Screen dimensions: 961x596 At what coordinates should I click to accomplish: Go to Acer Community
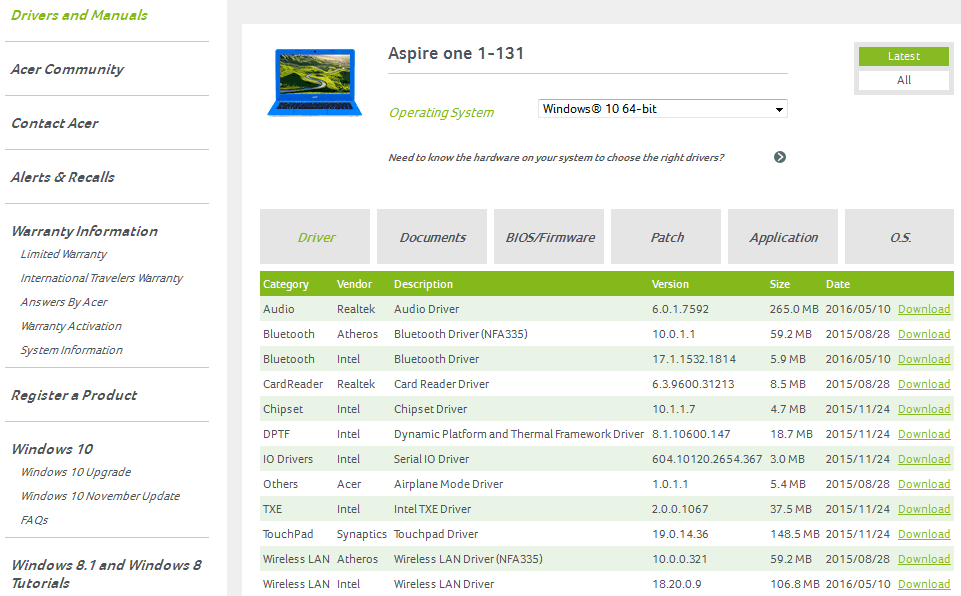[x=67, y=69]
